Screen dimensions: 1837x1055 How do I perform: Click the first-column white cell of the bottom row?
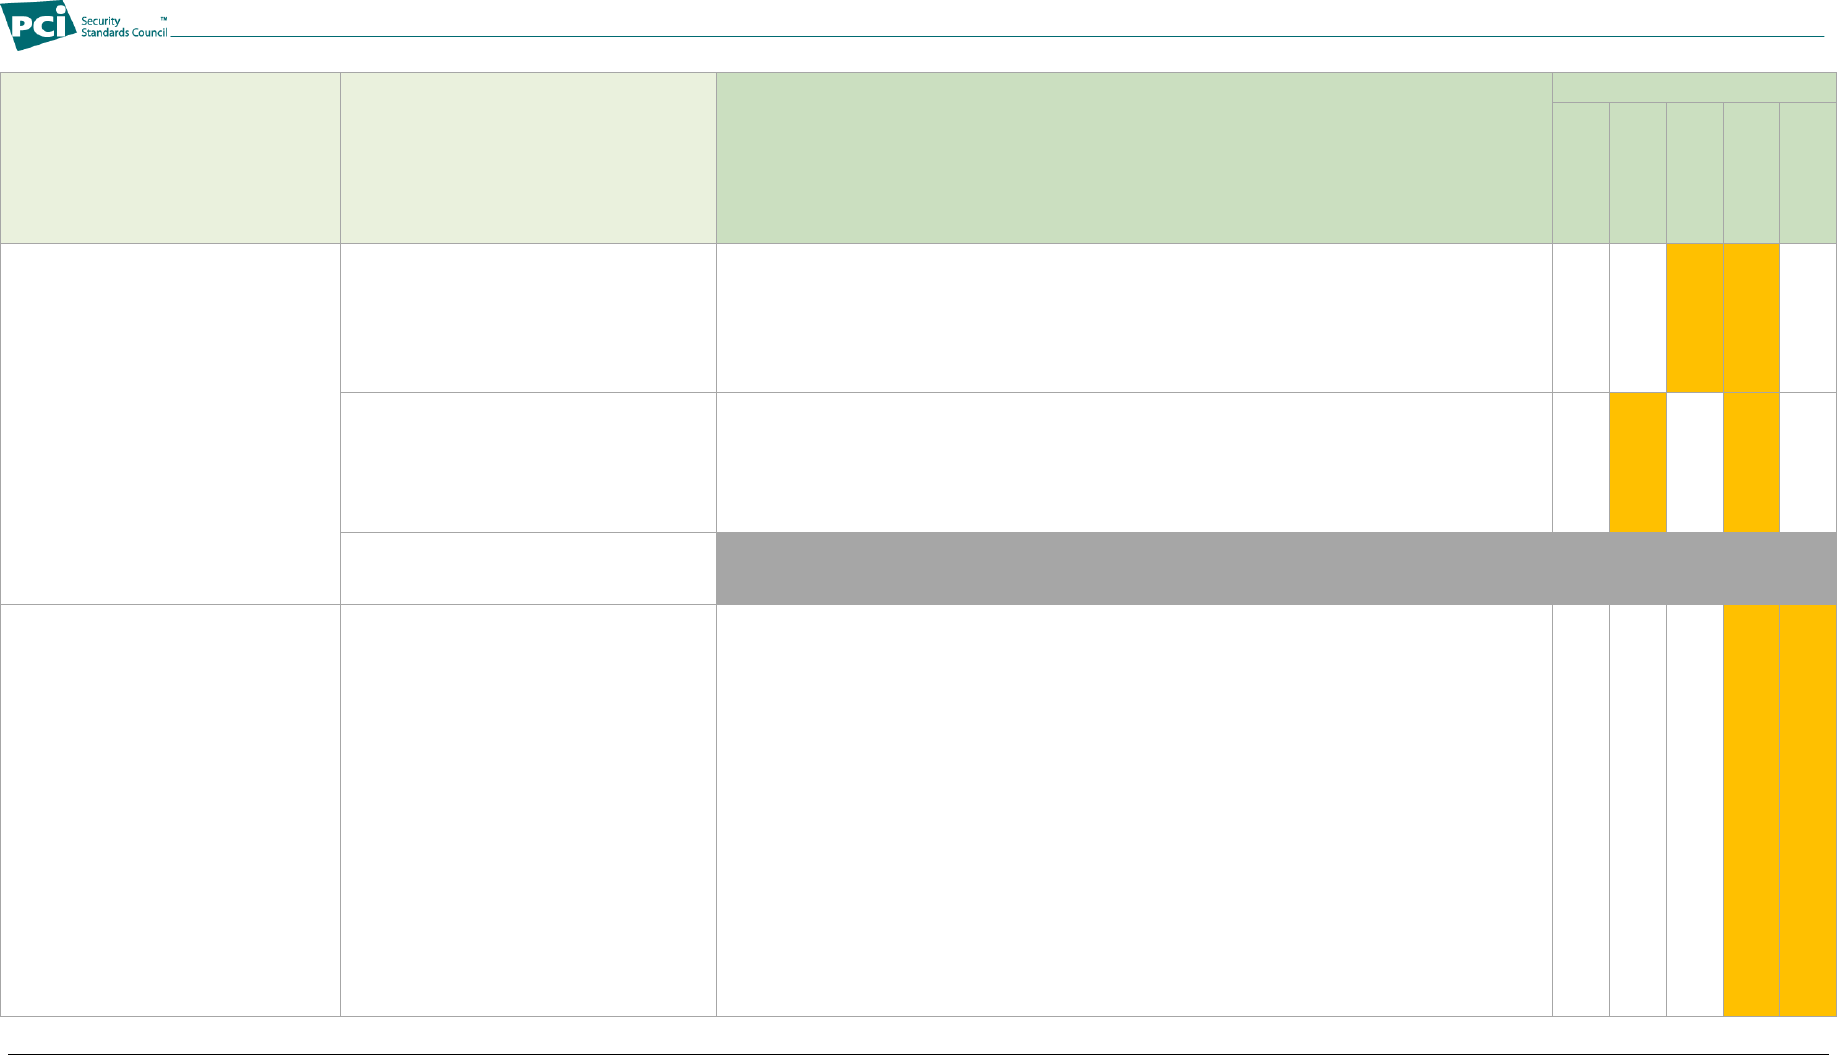coord(170,811)
